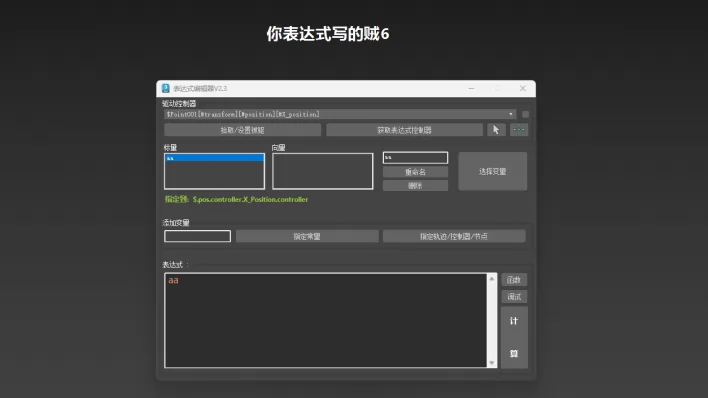Click the green crosshair icon button
This screenshot has height=398, width=708.
coord(519,130)
